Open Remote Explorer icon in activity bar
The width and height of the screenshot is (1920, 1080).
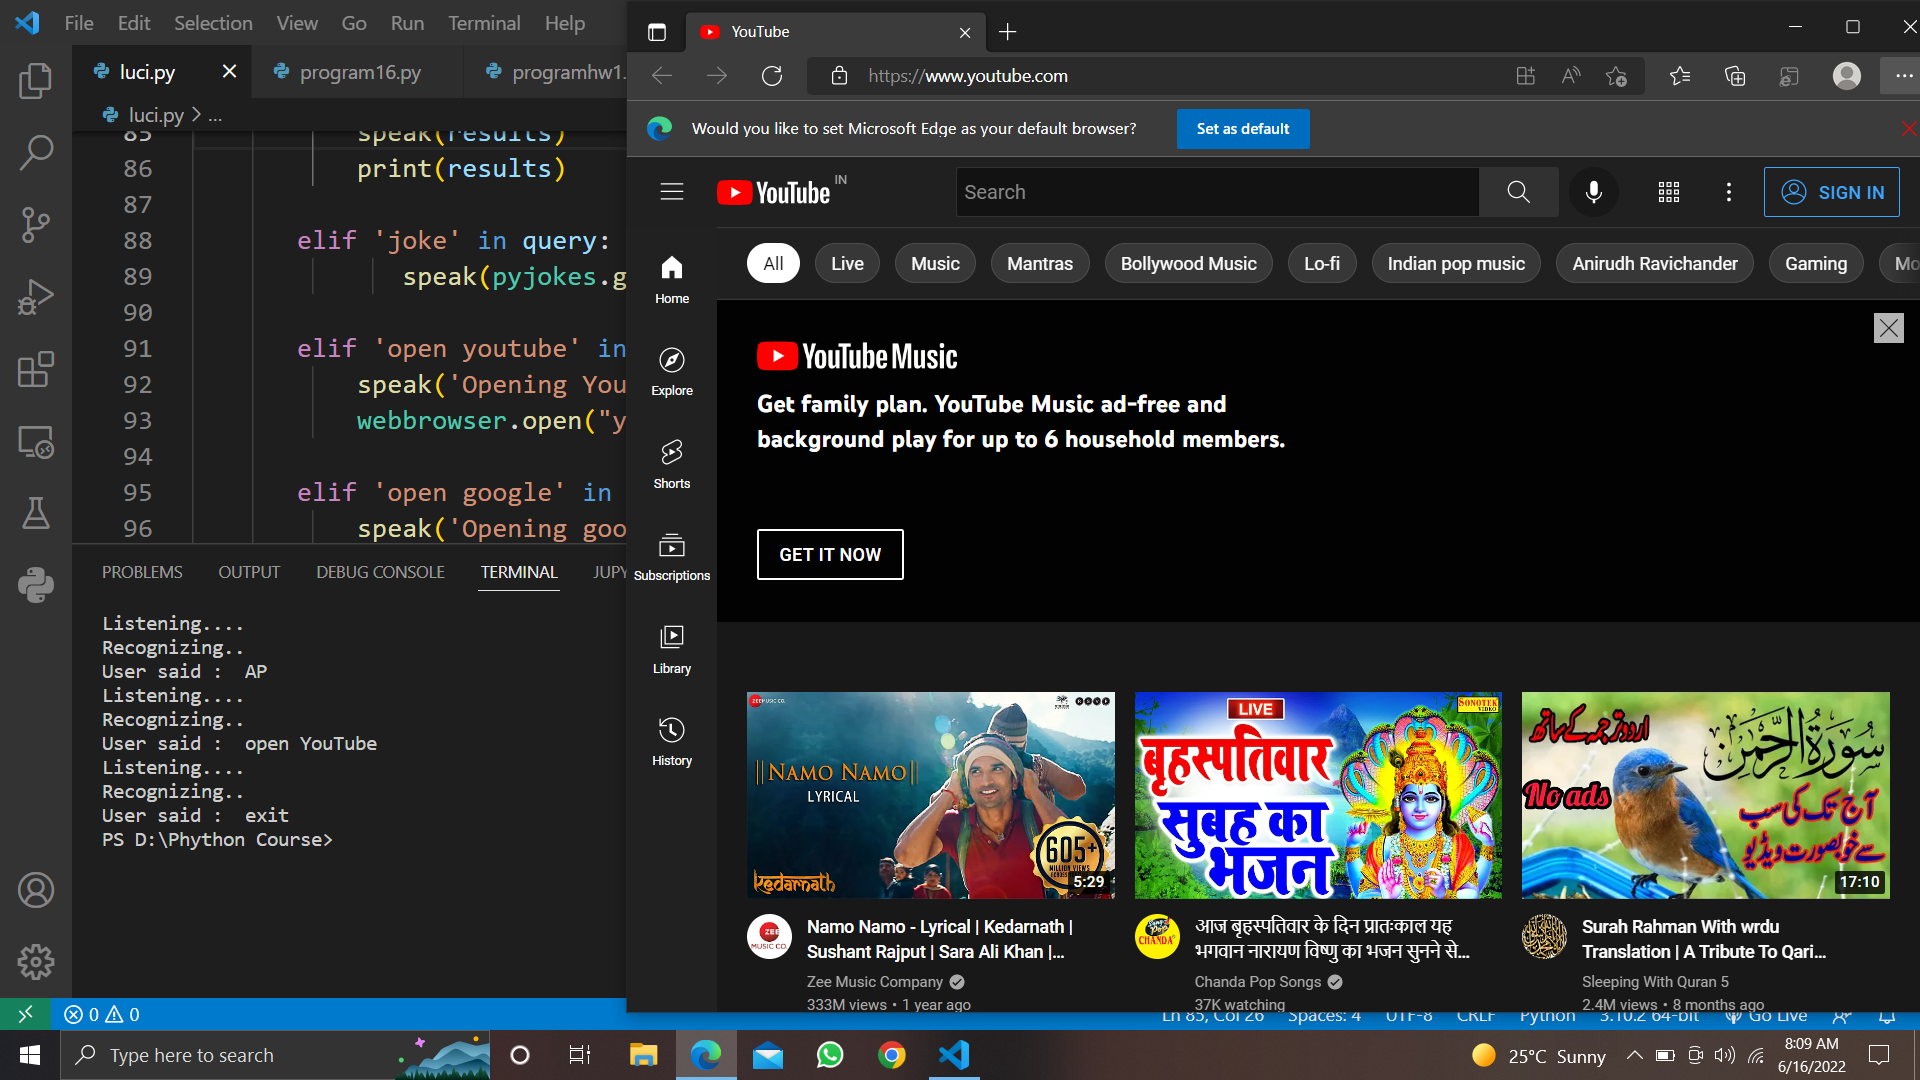[x=36, y=441]
